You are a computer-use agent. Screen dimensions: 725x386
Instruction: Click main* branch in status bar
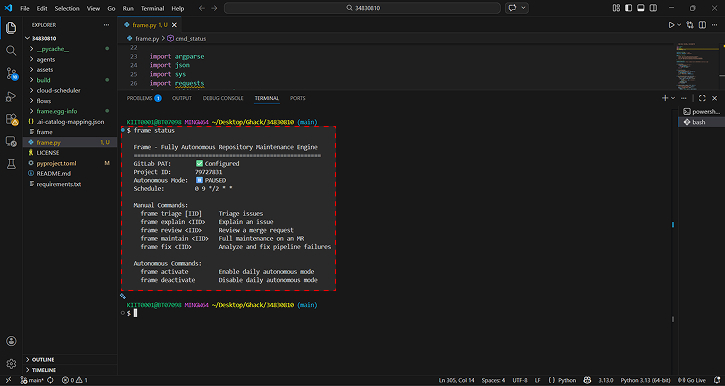pos(31,380)
